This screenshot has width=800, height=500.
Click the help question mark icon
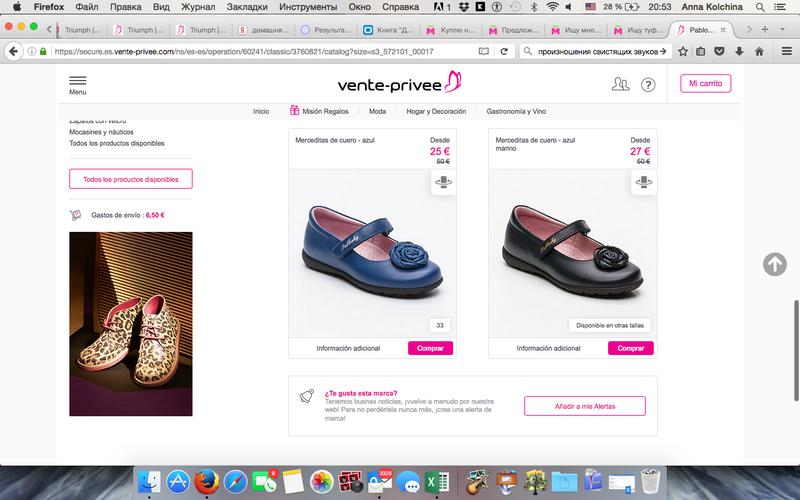[648, 85]
